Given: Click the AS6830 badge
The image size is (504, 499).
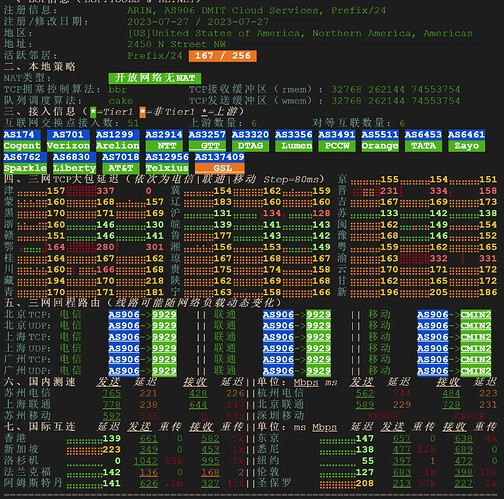Looking at the screenshot, I should 74,157.
